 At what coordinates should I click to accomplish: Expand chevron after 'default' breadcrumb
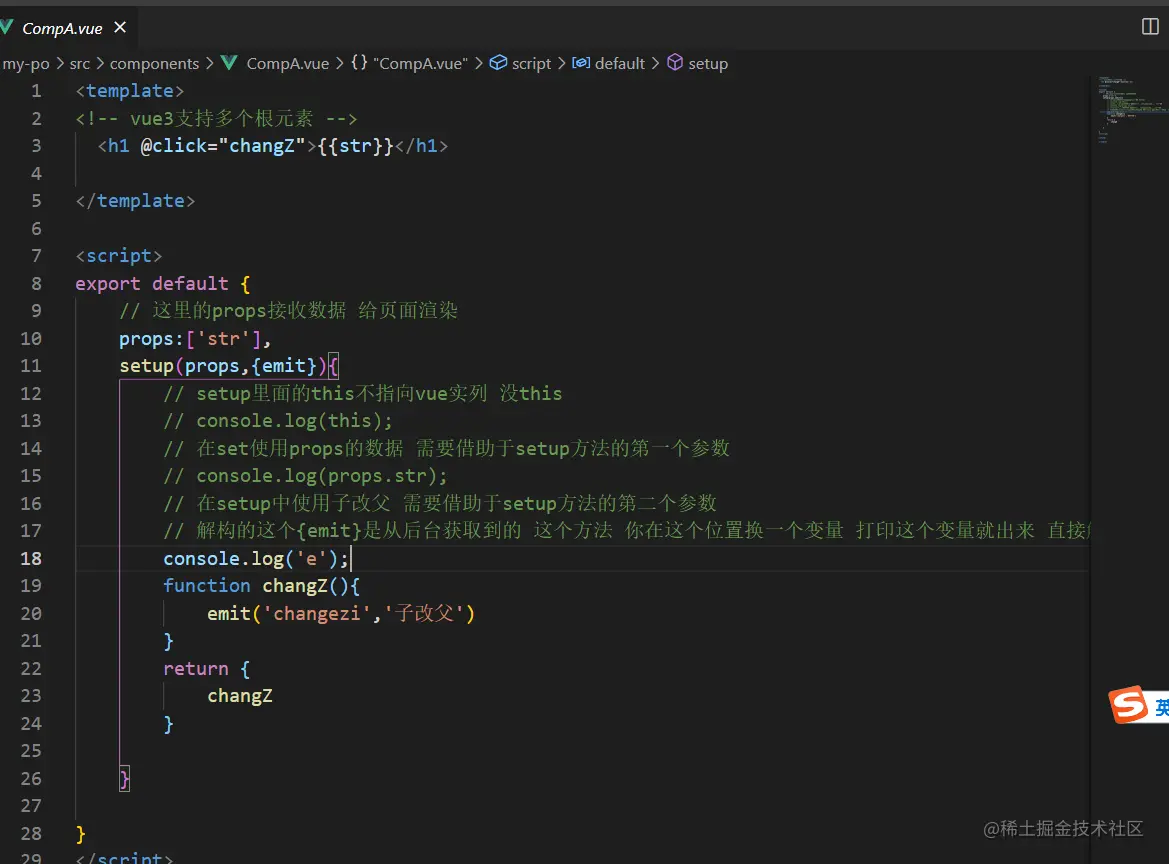click(x=655, y=63)
